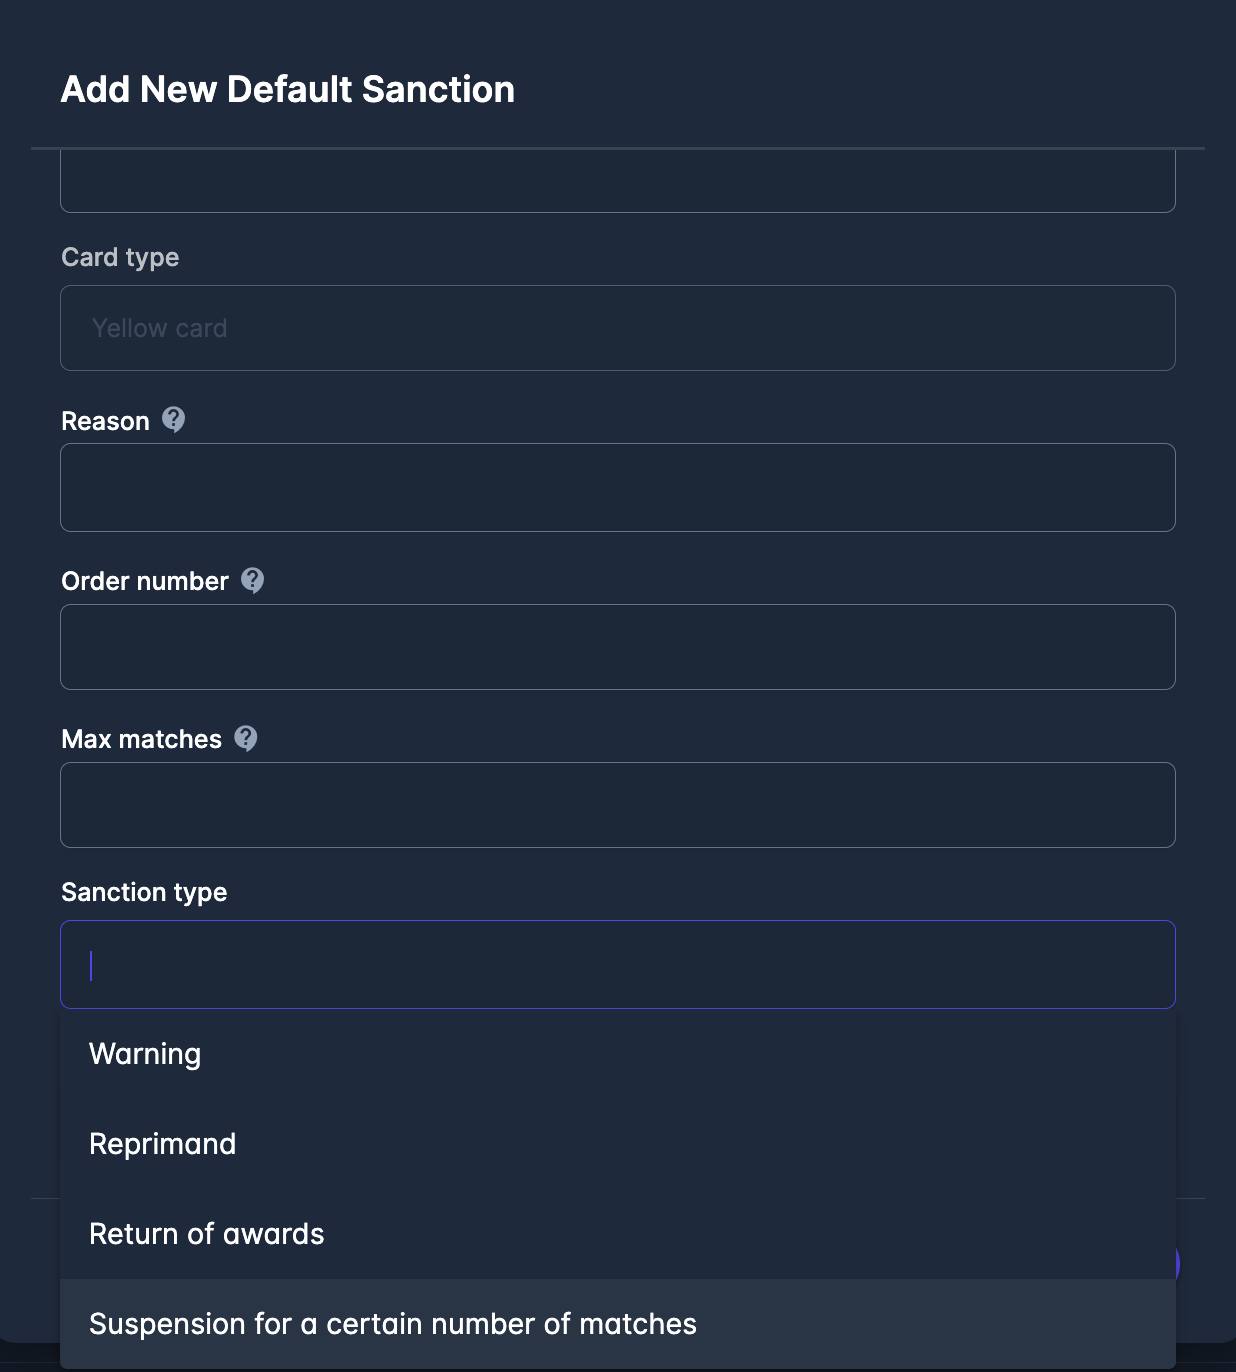Click the Max matches help icon

(246, 738)
